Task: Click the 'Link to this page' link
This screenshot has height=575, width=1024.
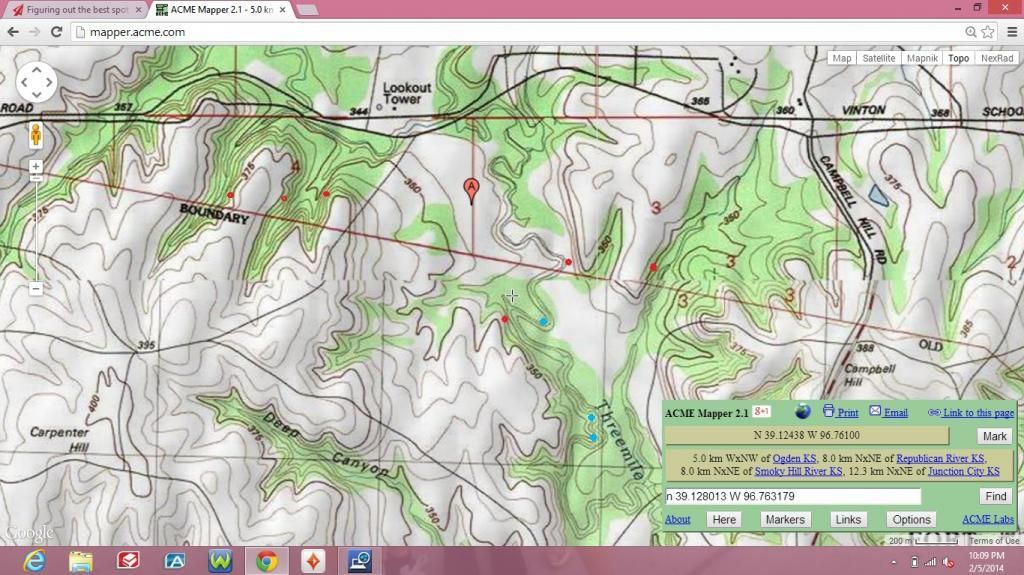Action: [978, 412]
